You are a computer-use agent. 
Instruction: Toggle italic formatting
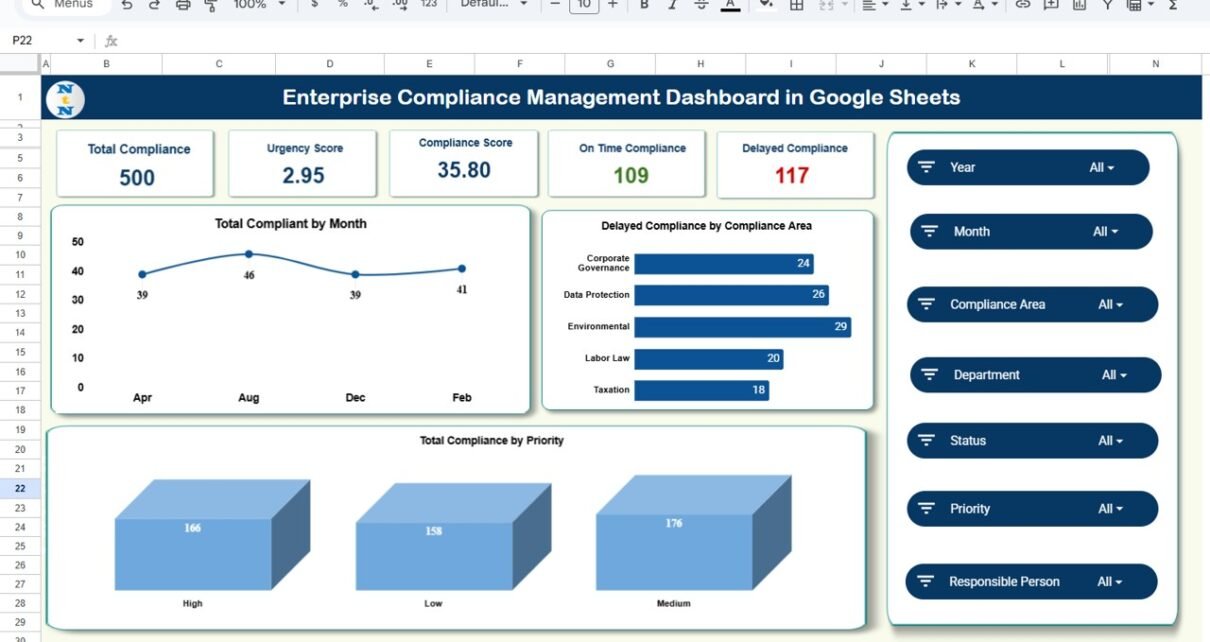pyautogui.click(x=672, y=5)
